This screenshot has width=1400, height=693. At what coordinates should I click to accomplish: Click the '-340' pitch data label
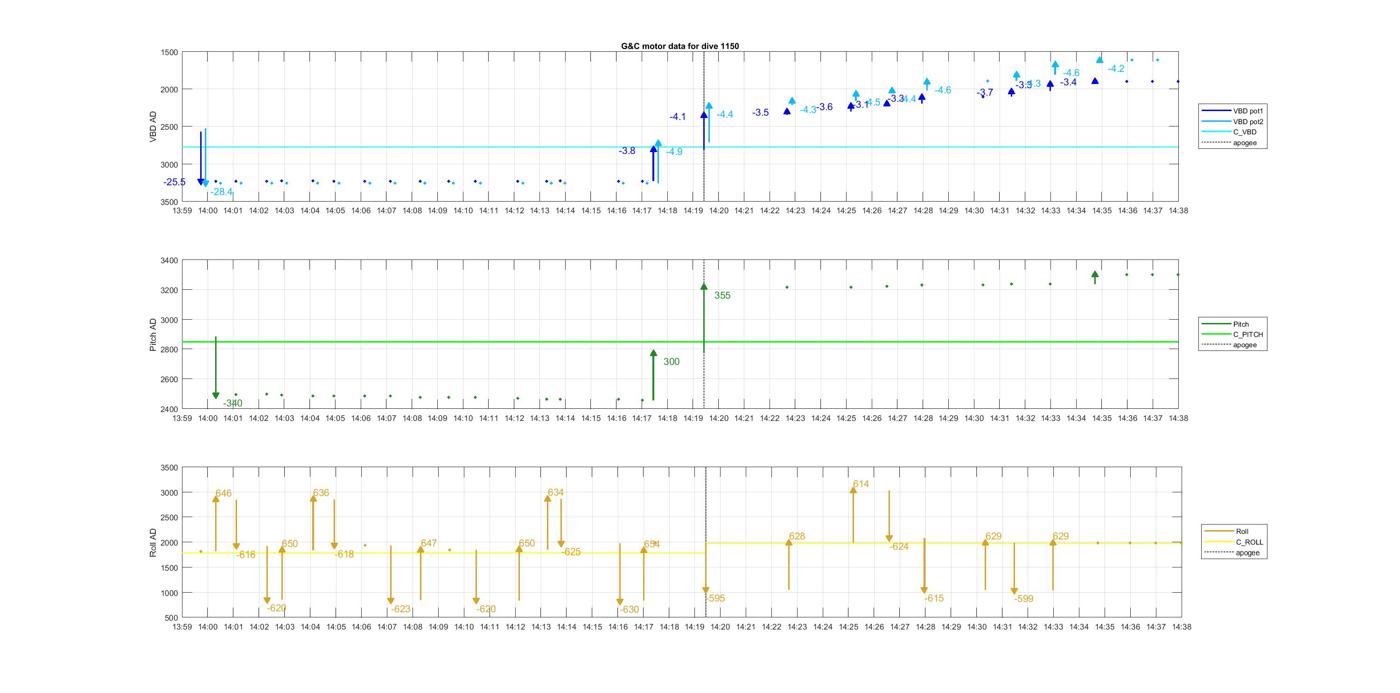232,403
